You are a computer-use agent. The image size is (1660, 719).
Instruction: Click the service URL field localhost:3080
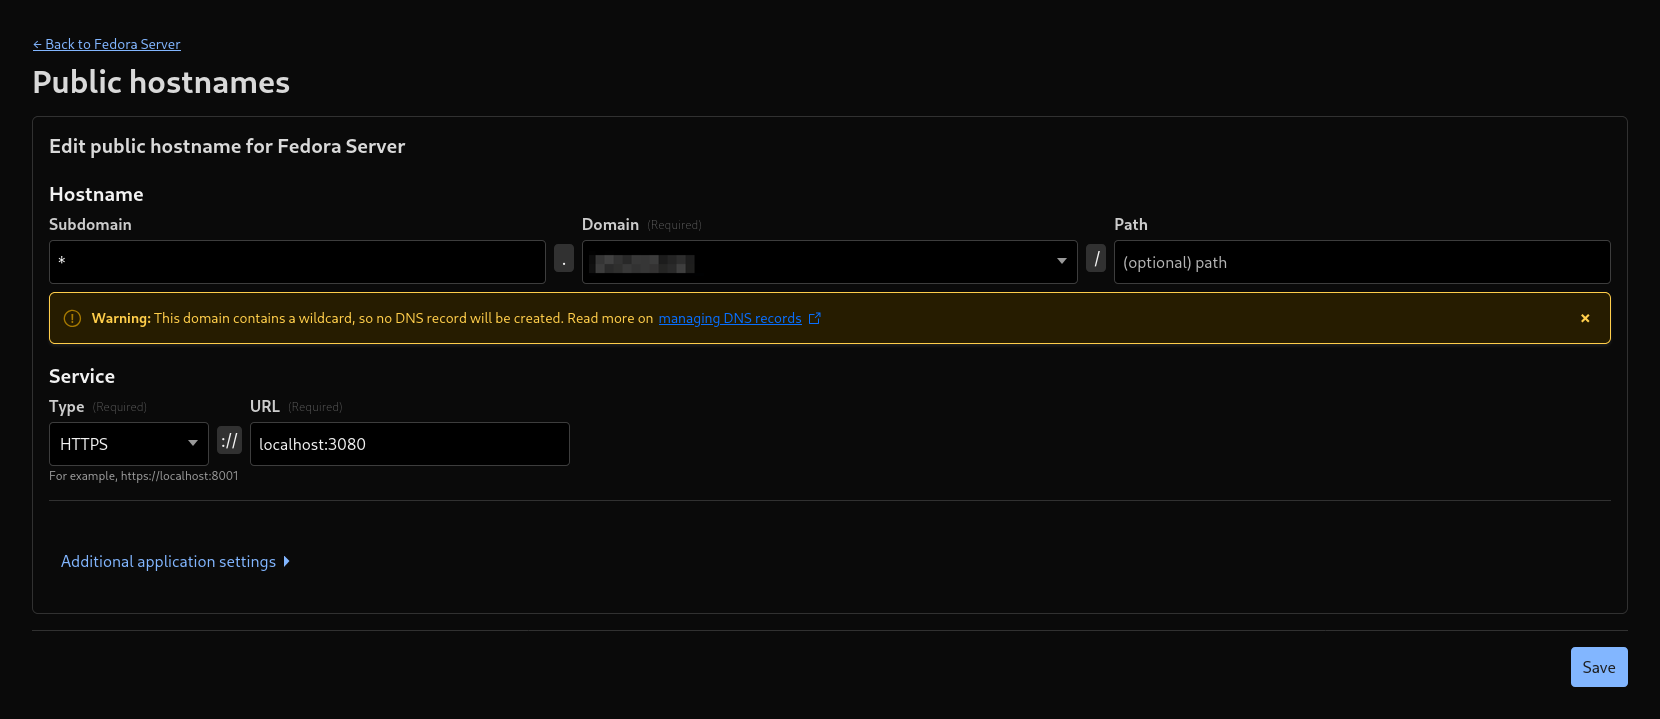click(x=410, y=444)
